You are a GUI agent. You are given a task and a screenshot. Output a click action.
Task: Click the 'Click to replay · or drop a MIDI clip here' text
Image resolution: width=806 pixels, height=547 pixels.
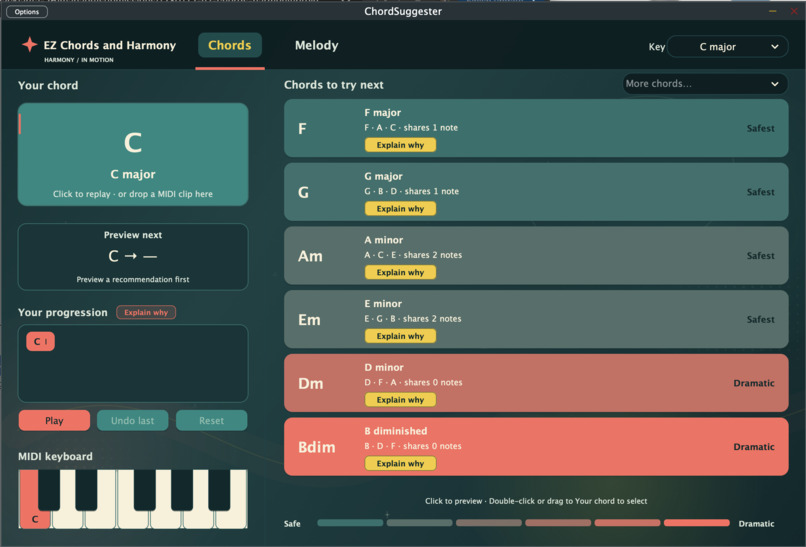[133, 194]
